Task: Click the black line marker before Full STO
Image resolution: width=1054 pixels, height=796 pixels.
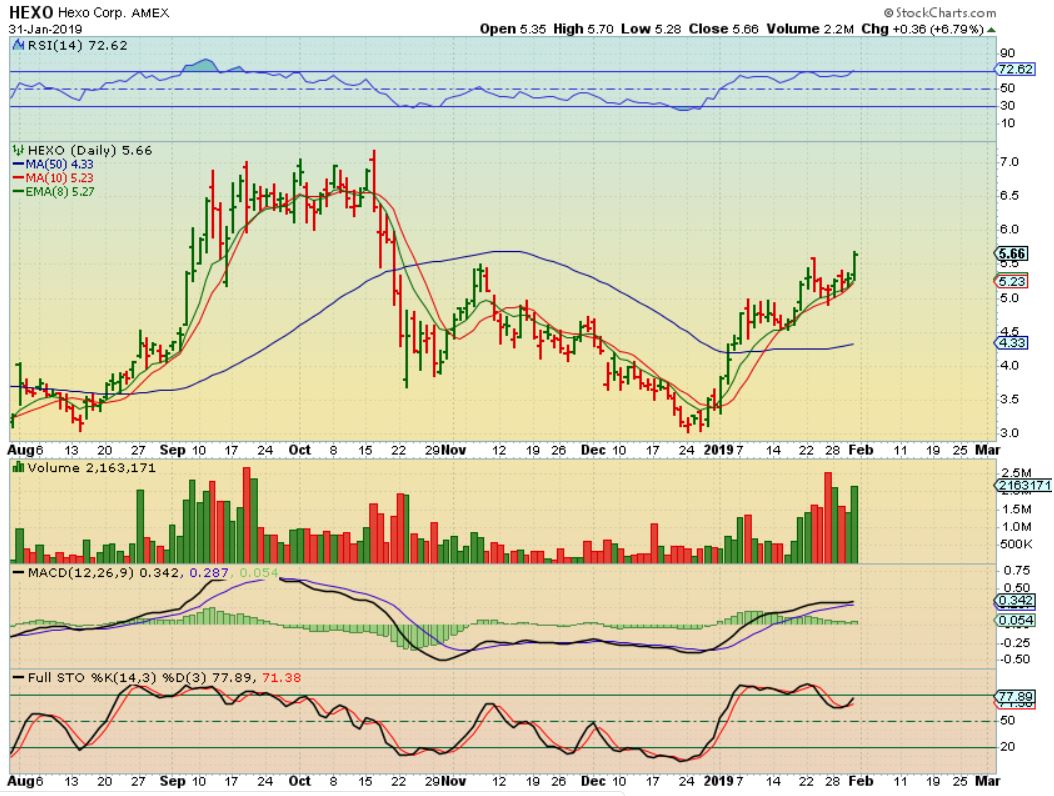Action: point(18,678)
